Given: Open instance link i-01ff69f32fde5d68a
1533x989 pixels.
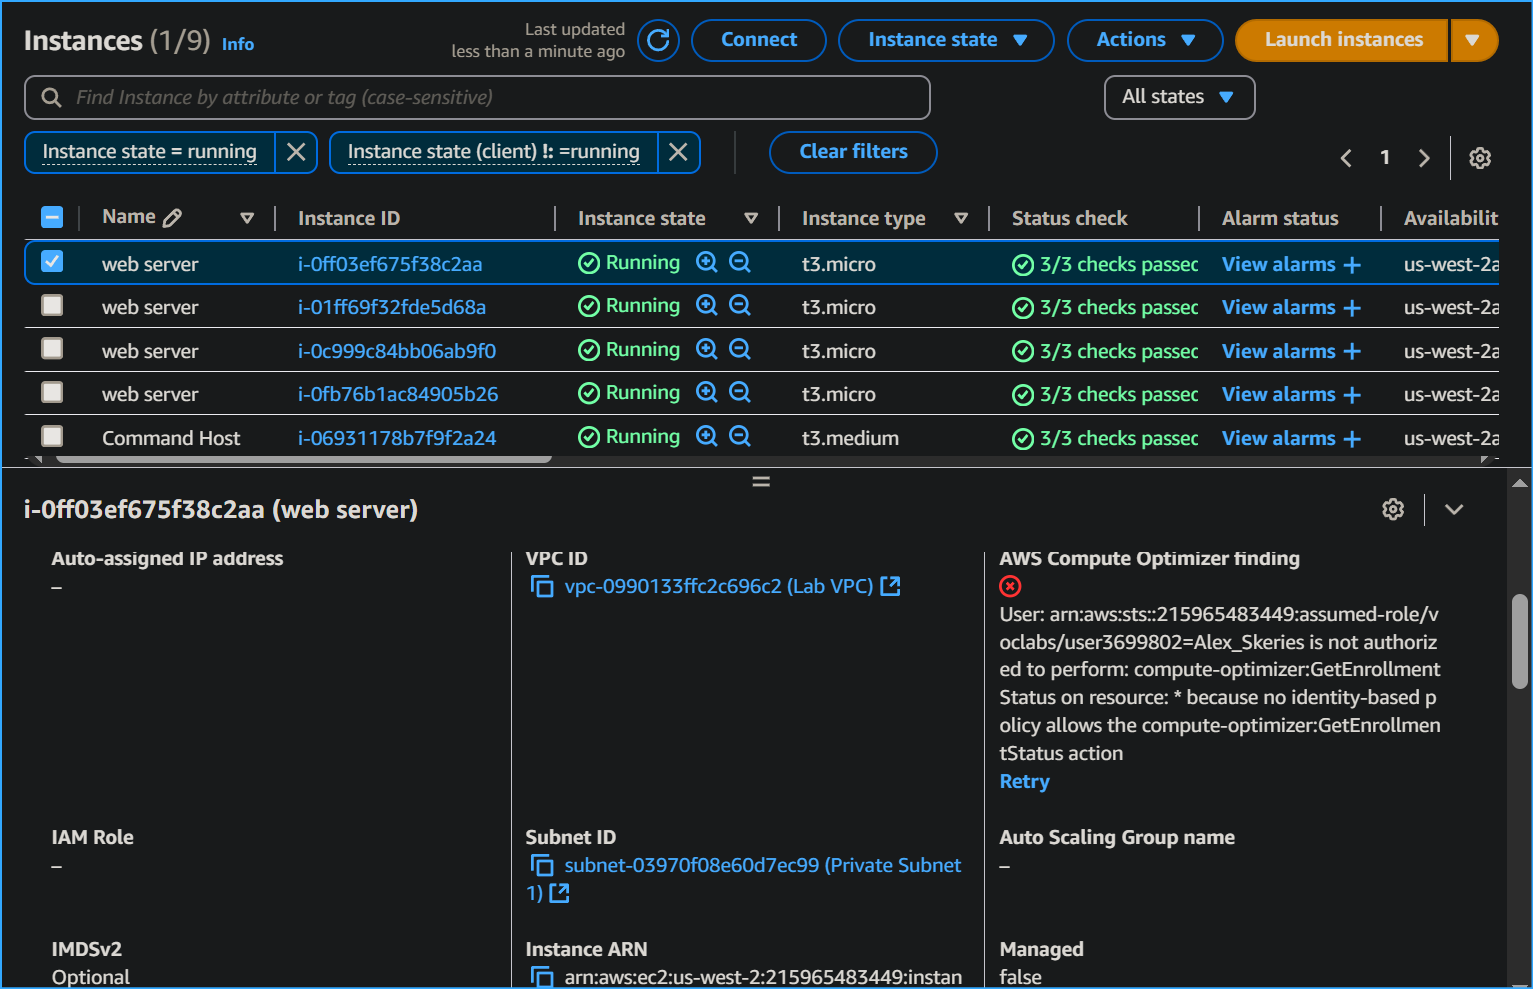Looking at the screenshot, I should coord(392,308).
